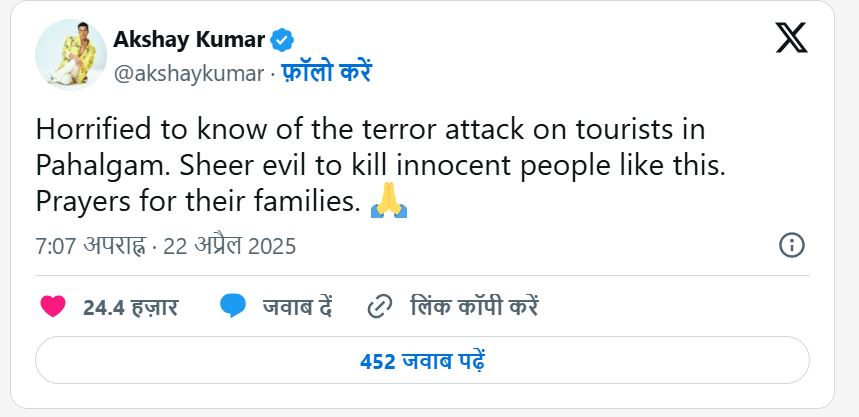This screenshot has height=417, width=859.
Task: Open the @akshaykumar handle link
Action: (x=189, y=73)
